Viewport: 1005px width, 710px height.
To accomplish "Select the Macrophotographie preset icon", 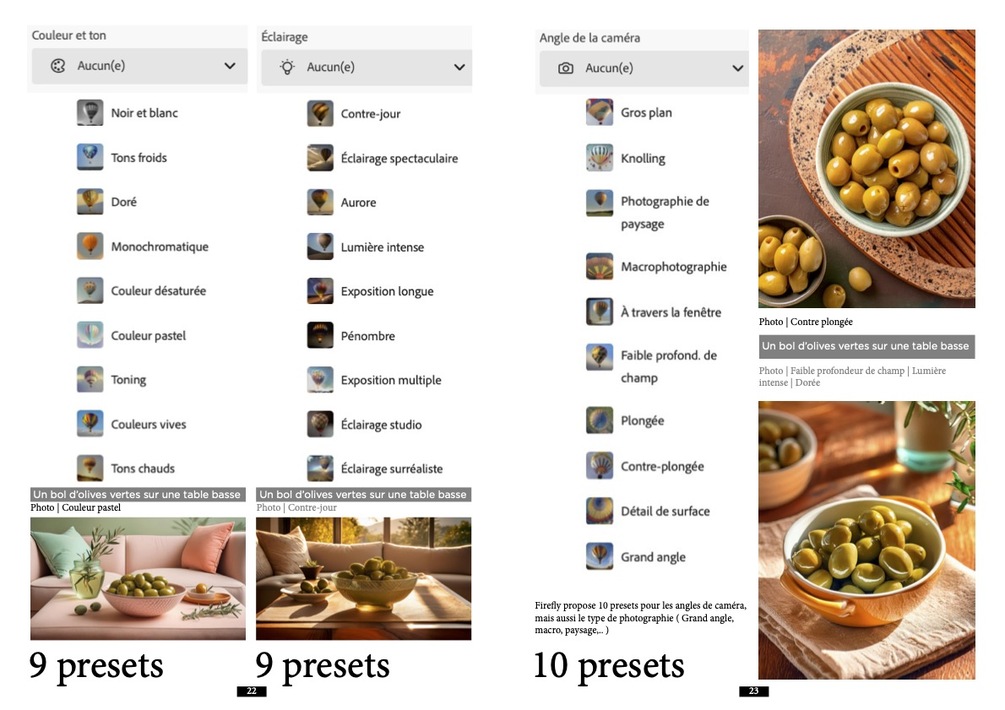I will 599,267.
